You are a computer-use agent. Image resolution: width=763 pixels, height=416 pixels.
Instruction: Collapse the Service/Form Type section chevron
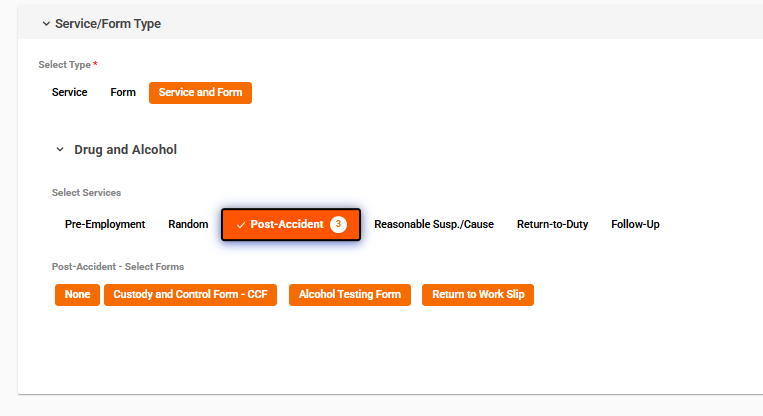click(x=45, y=24)
